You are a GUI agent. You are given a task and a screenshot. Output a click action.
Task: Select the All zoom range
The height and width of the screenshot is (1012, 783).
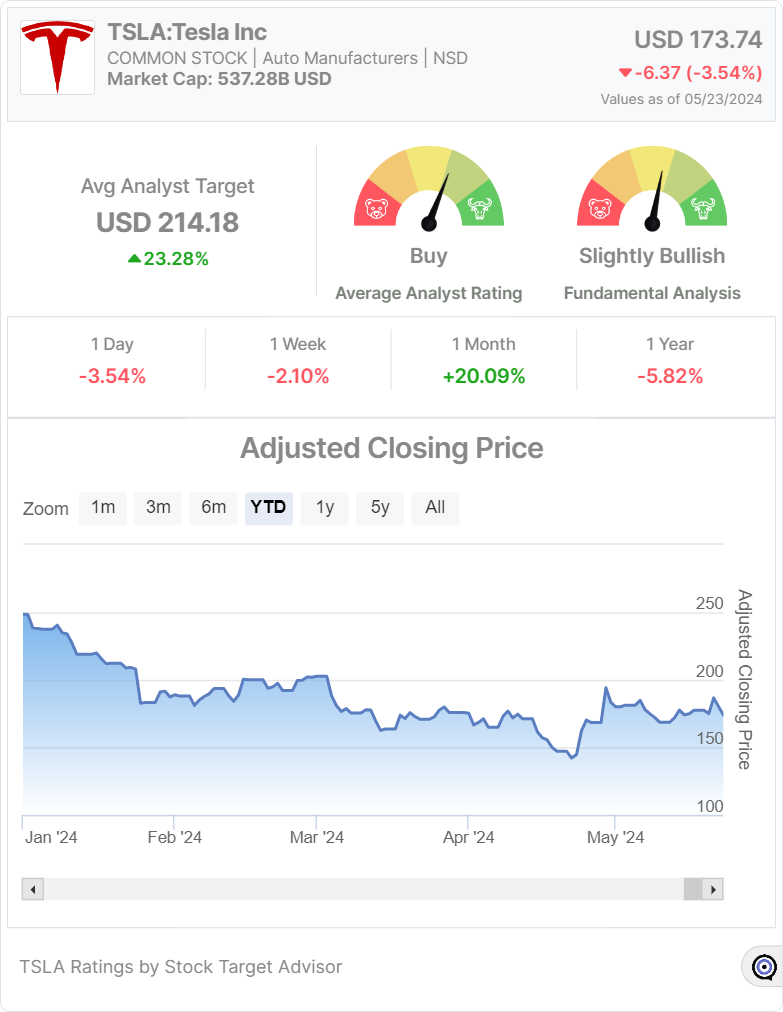[x=435, y=507]
